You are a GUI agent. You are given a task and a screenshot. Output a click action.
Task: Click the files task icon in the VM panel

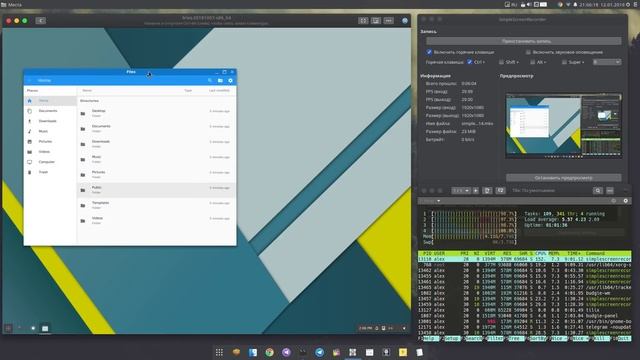[x=45, y=328]
